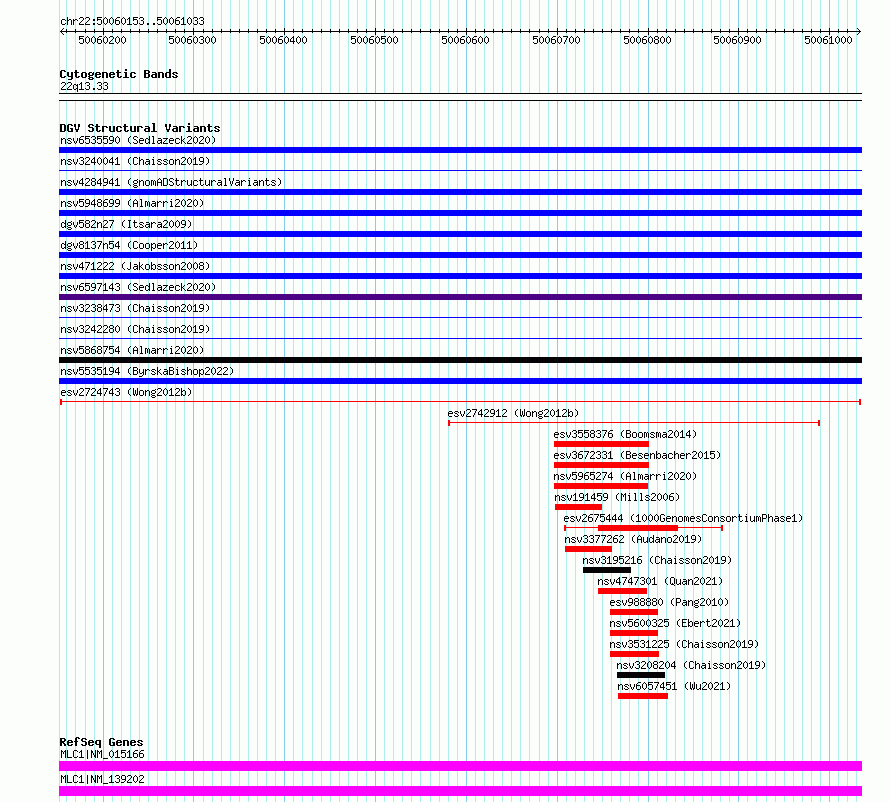
Task: Click the left arrow of the ruler
Action: [62, 32]
